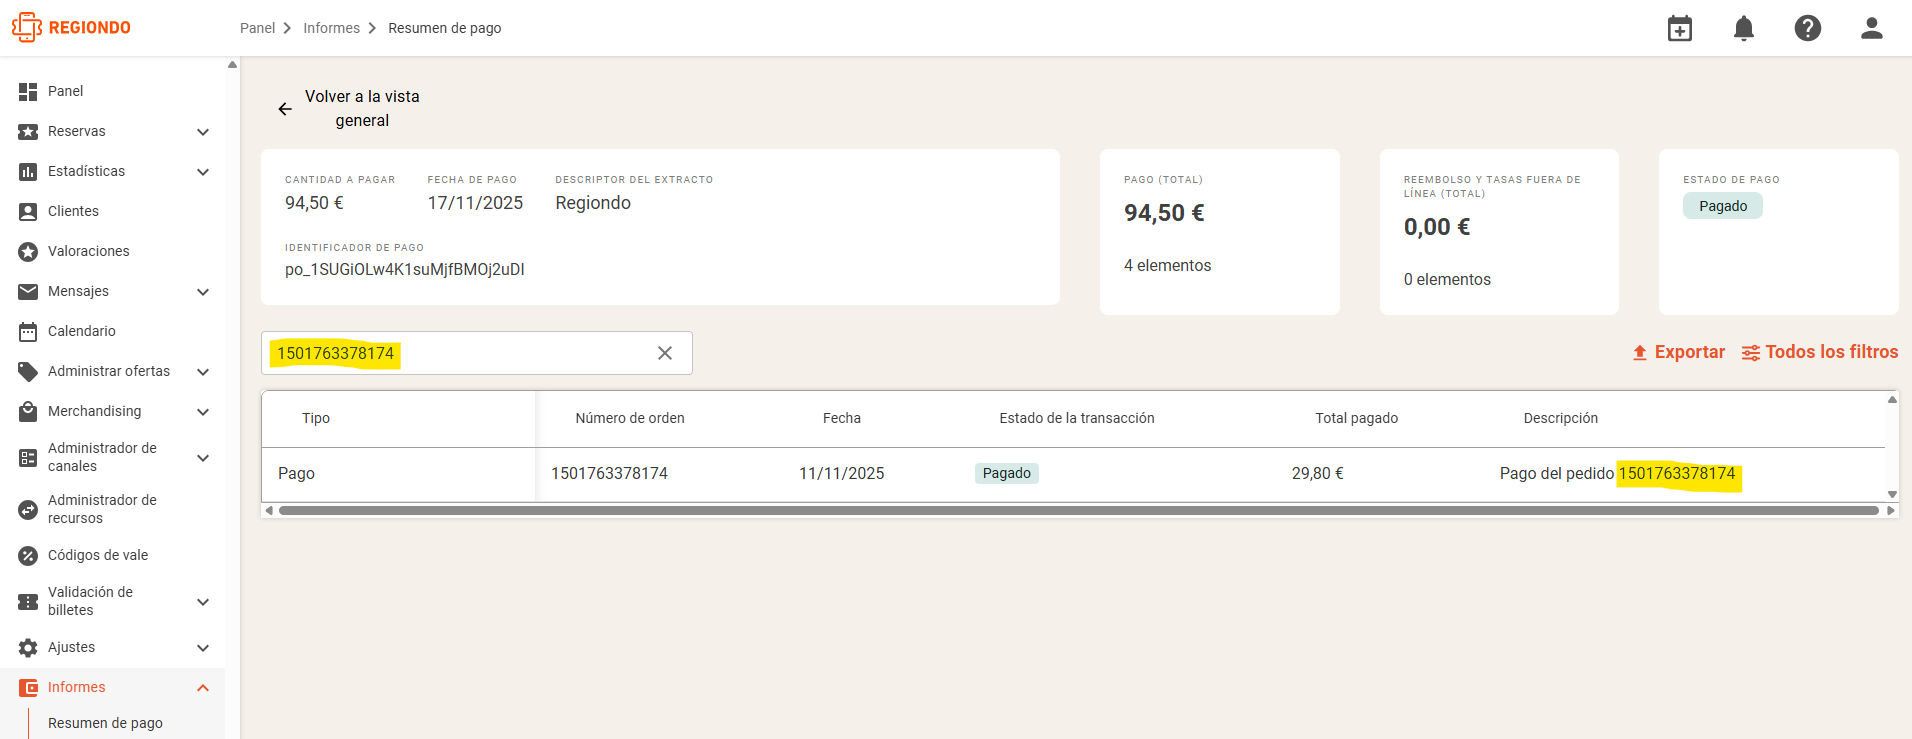
Task: Open Valoraciones star icon in sidebar
Action: (x=28, y=251)
